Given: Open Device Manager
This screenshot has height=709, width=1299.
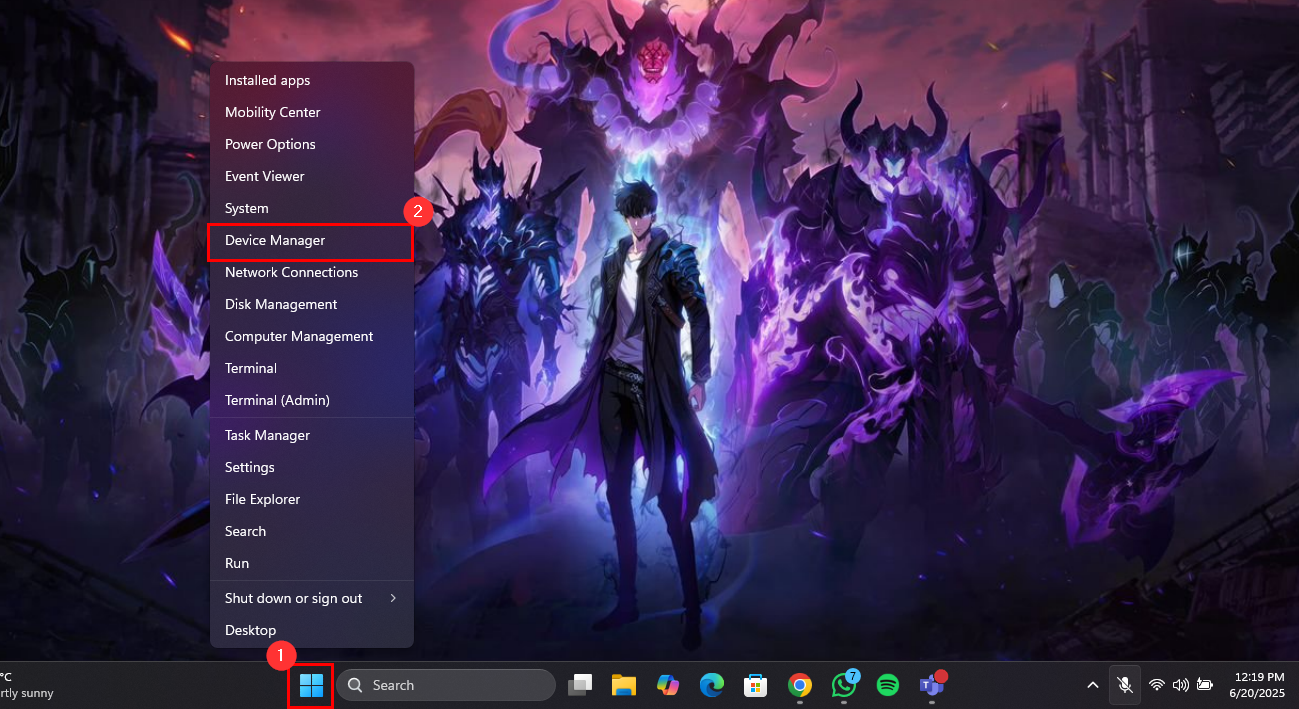Looking at the screenshot, I should point(312,240).
